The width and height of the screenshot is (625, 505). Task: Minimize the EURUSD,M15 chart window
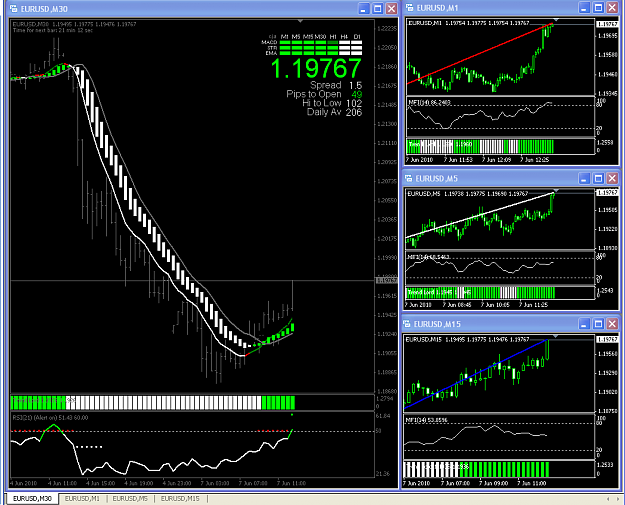584,324
